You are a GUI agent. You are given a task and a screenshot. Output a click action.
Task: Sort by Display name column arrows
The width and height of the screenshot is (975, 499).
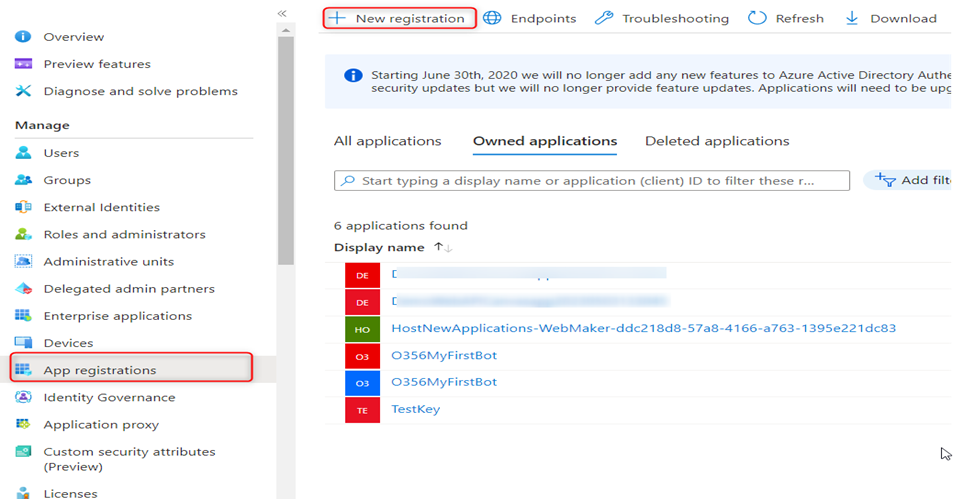coord(443,248)
